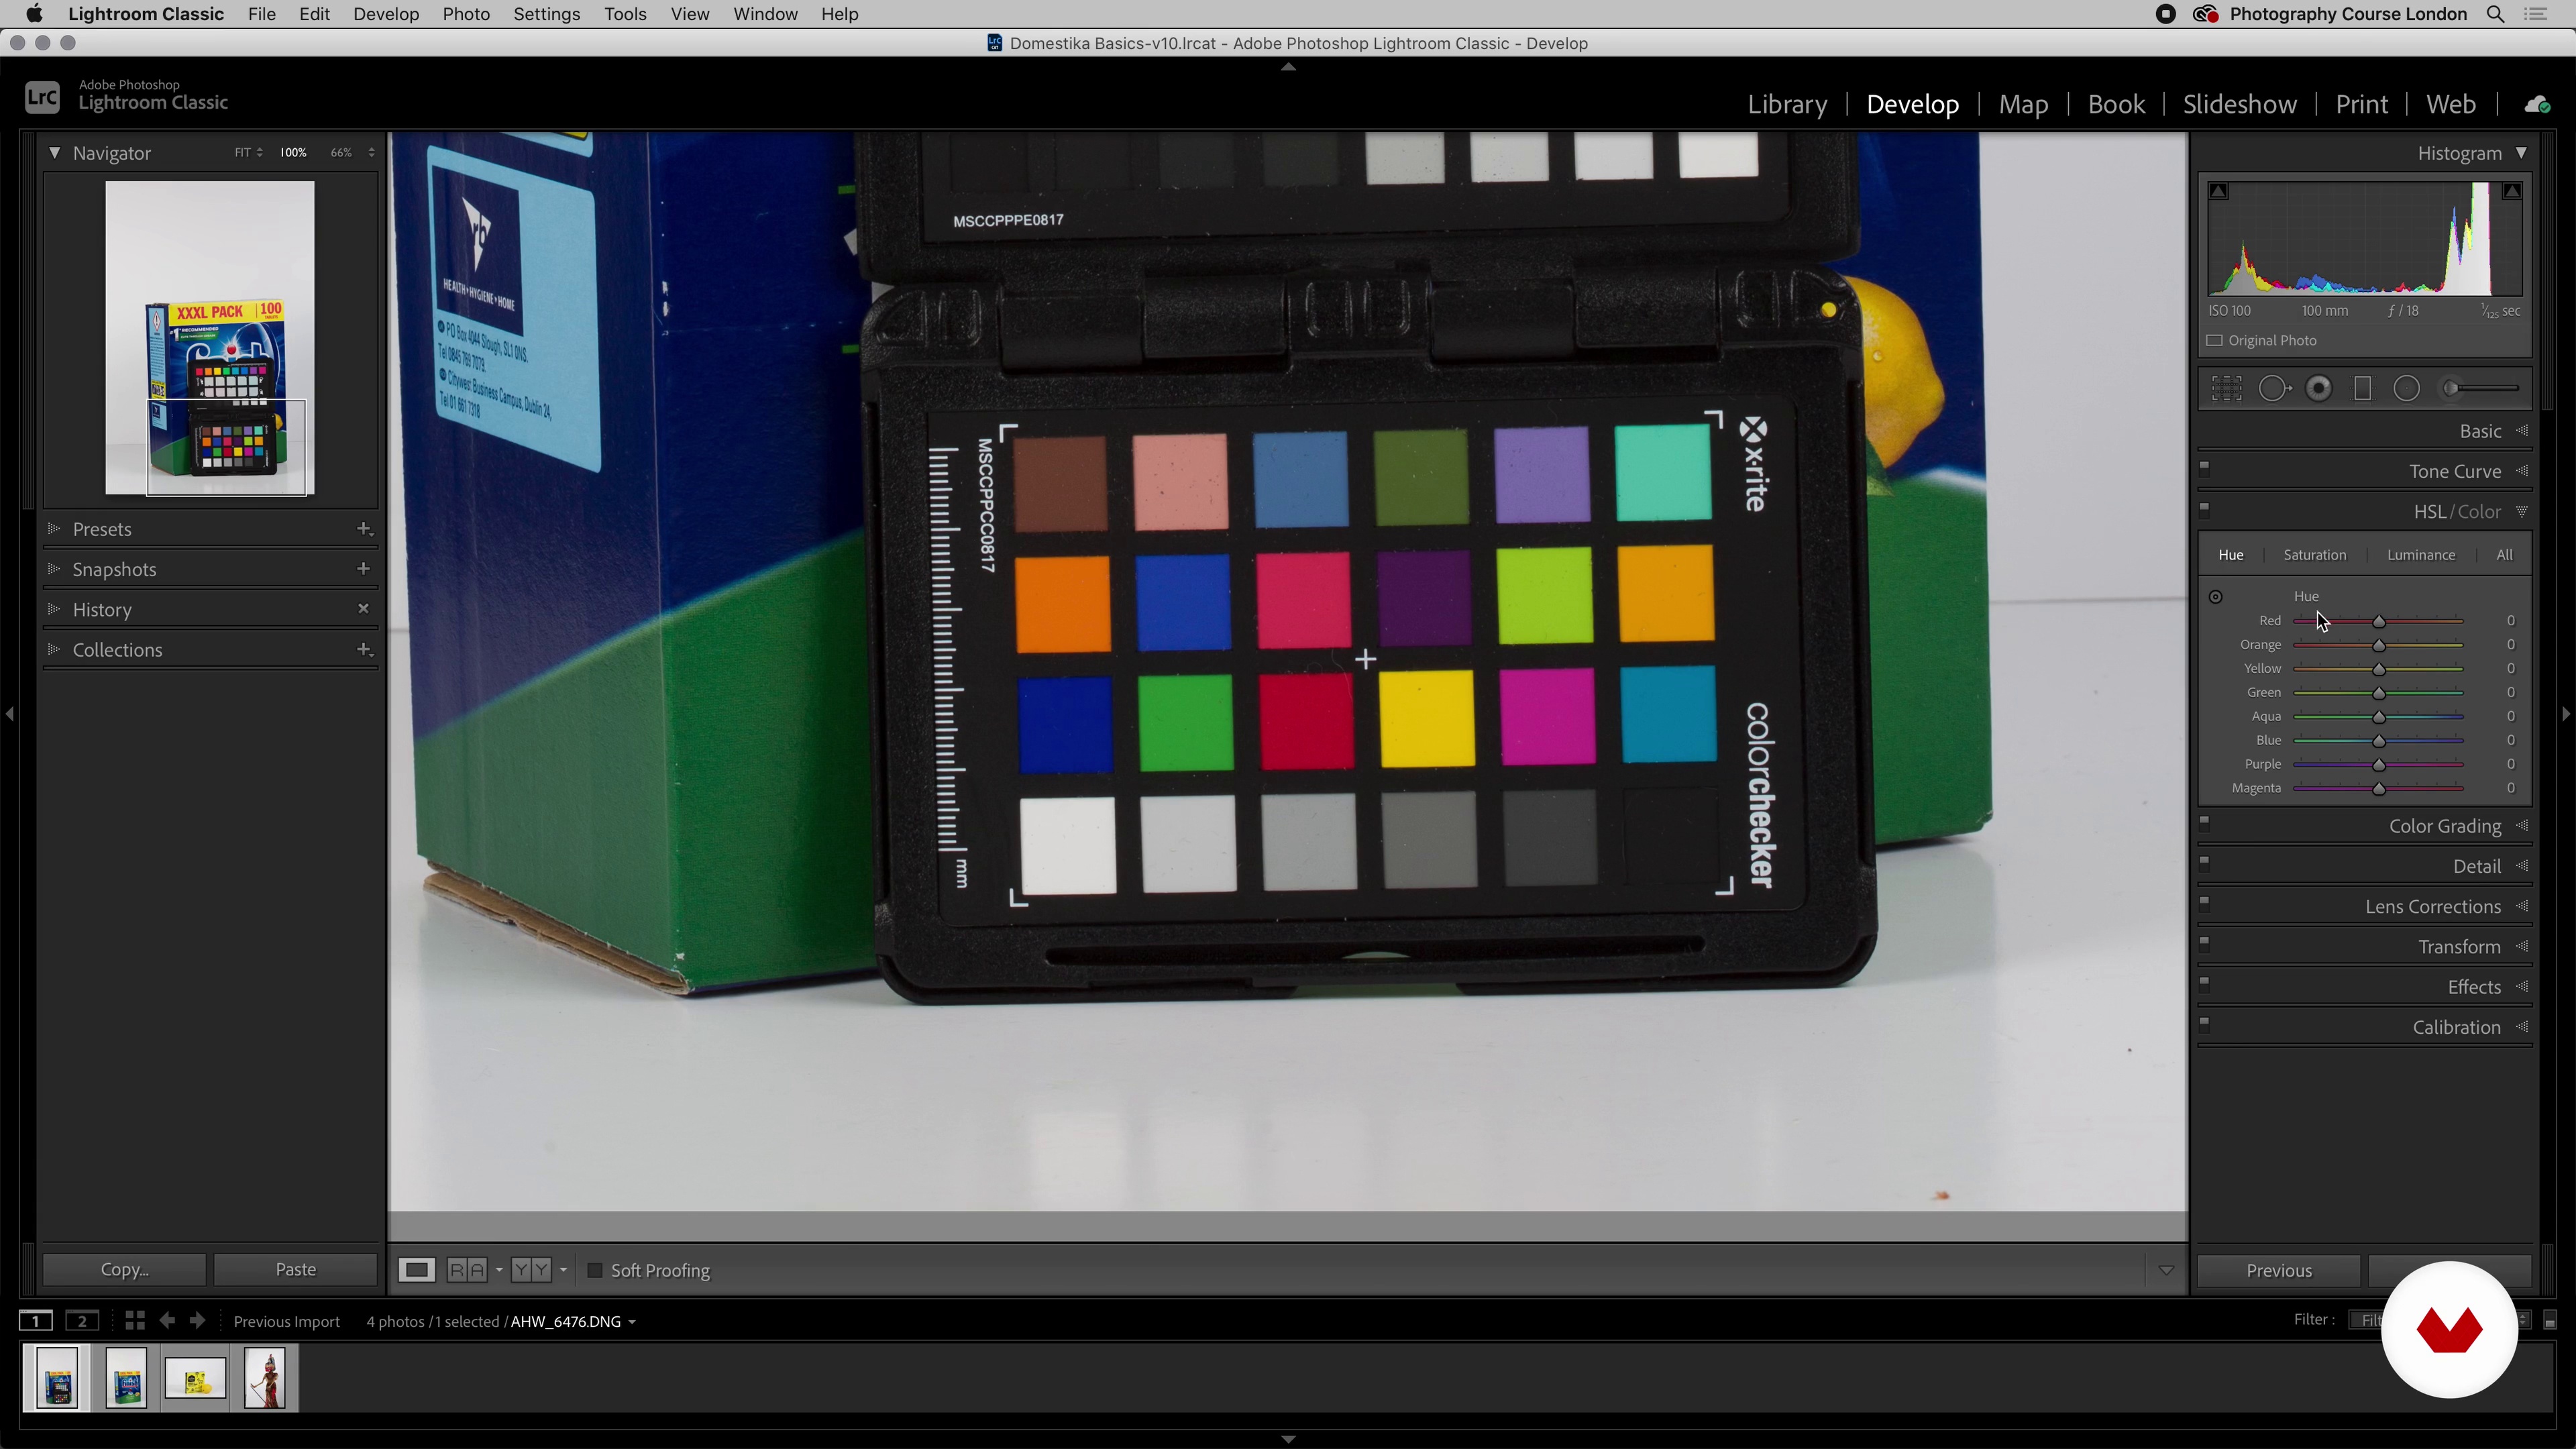Open the main window display button 1
The width and height of the screenshot is (2576, 1449).
coord(36,1322)
